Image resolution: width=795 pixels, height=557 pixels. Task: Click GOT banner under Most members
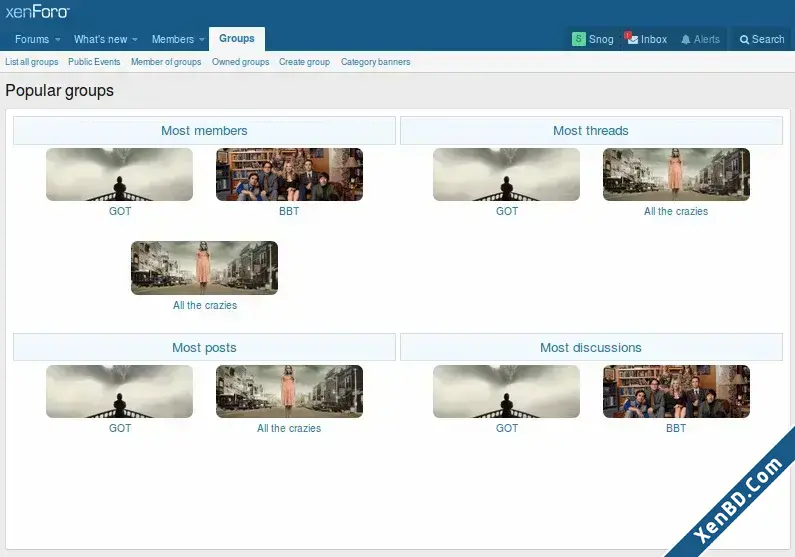tap(119, 174)
